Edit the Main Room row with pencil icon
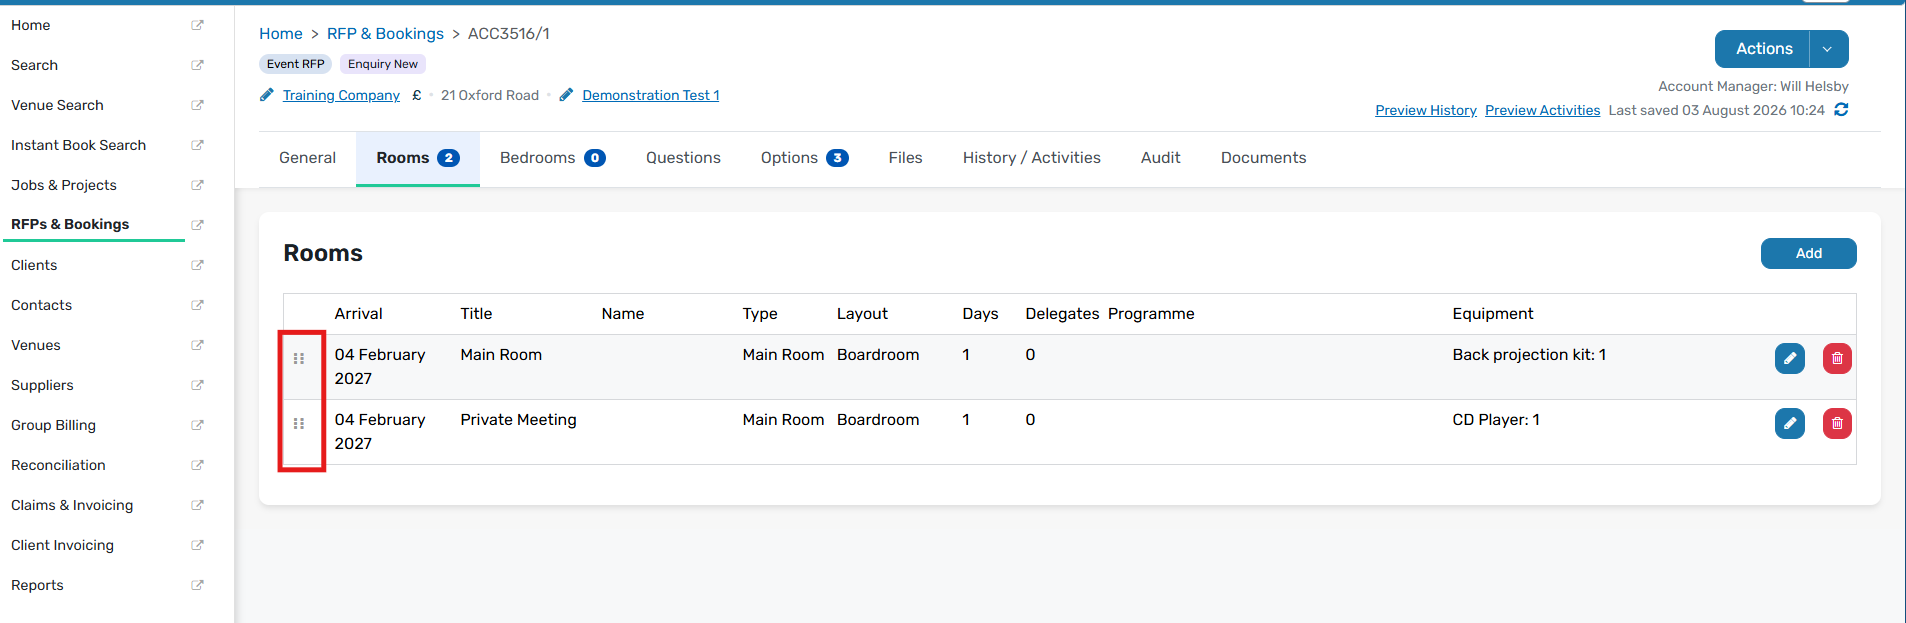1906x623 pixels. click(x=1789, y=358)
